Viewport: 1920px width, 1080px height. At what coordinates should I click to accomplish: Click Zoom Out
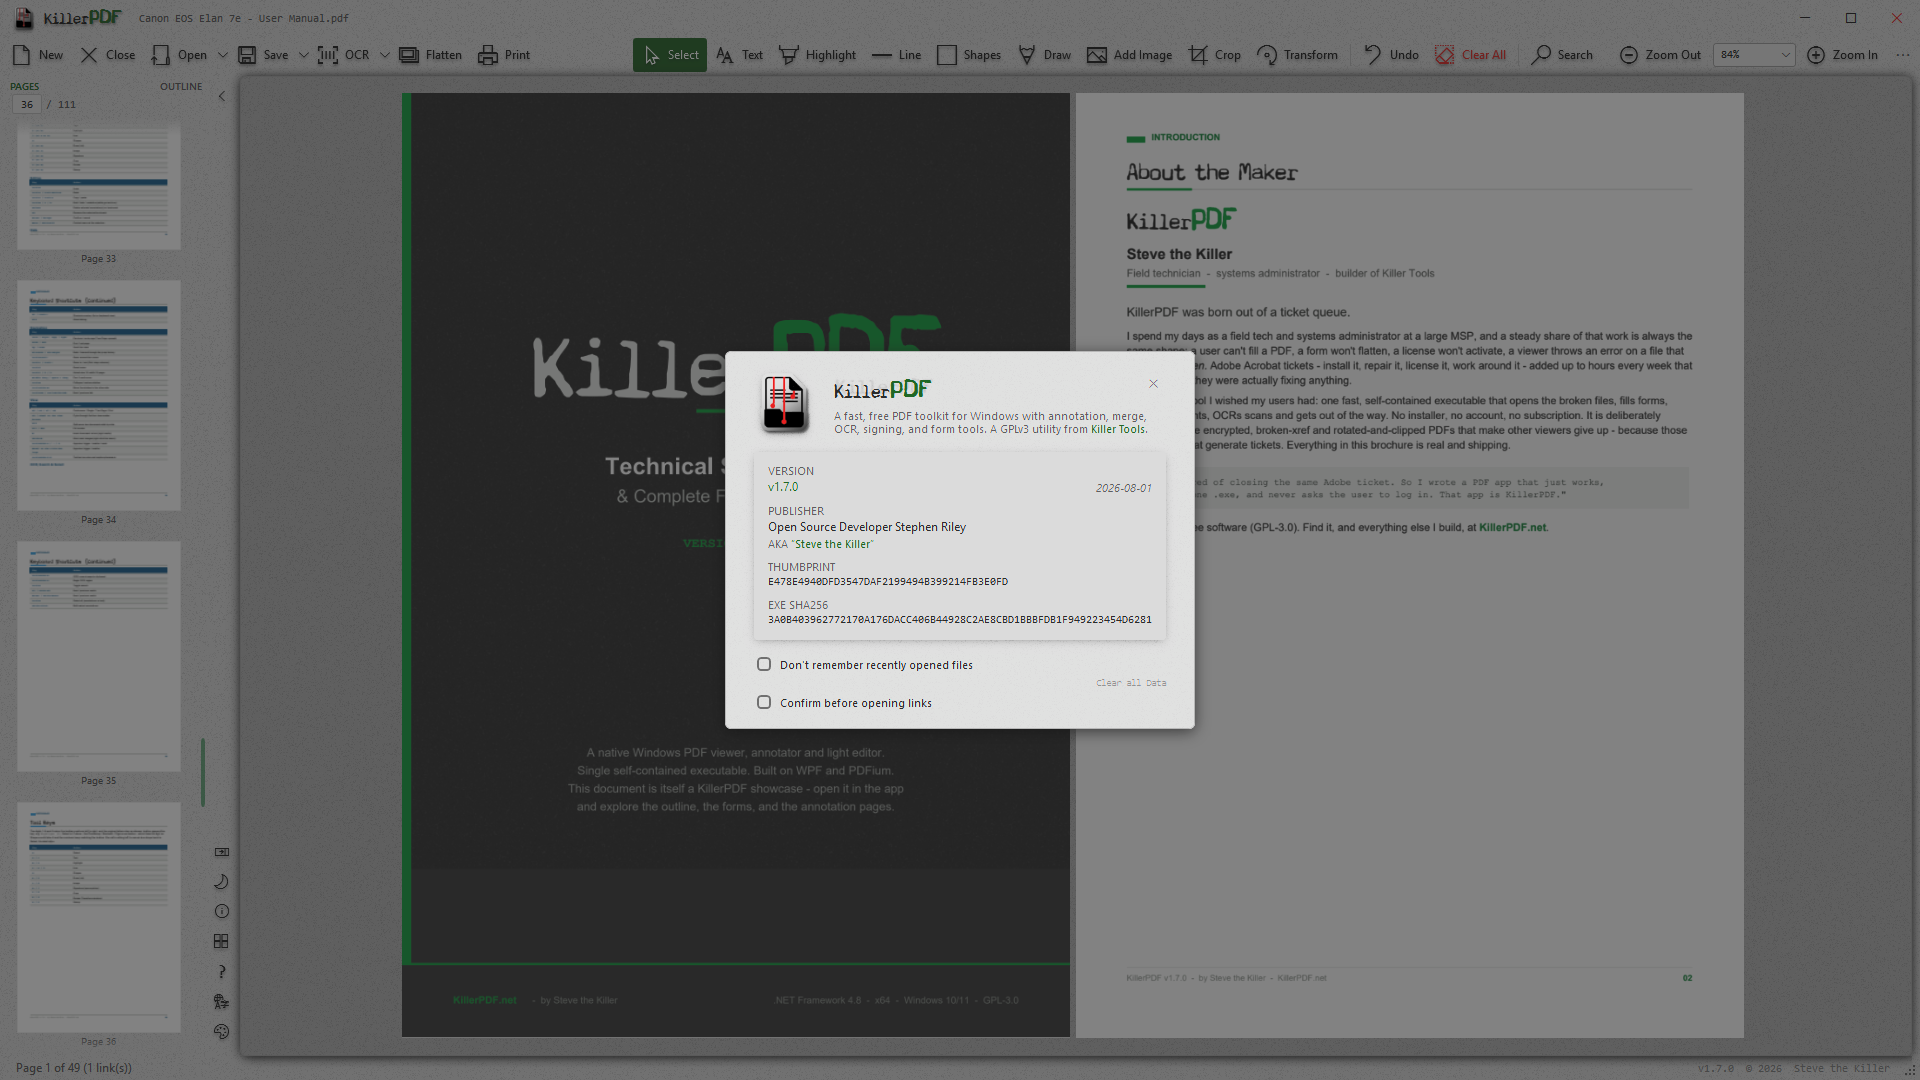1660,55
